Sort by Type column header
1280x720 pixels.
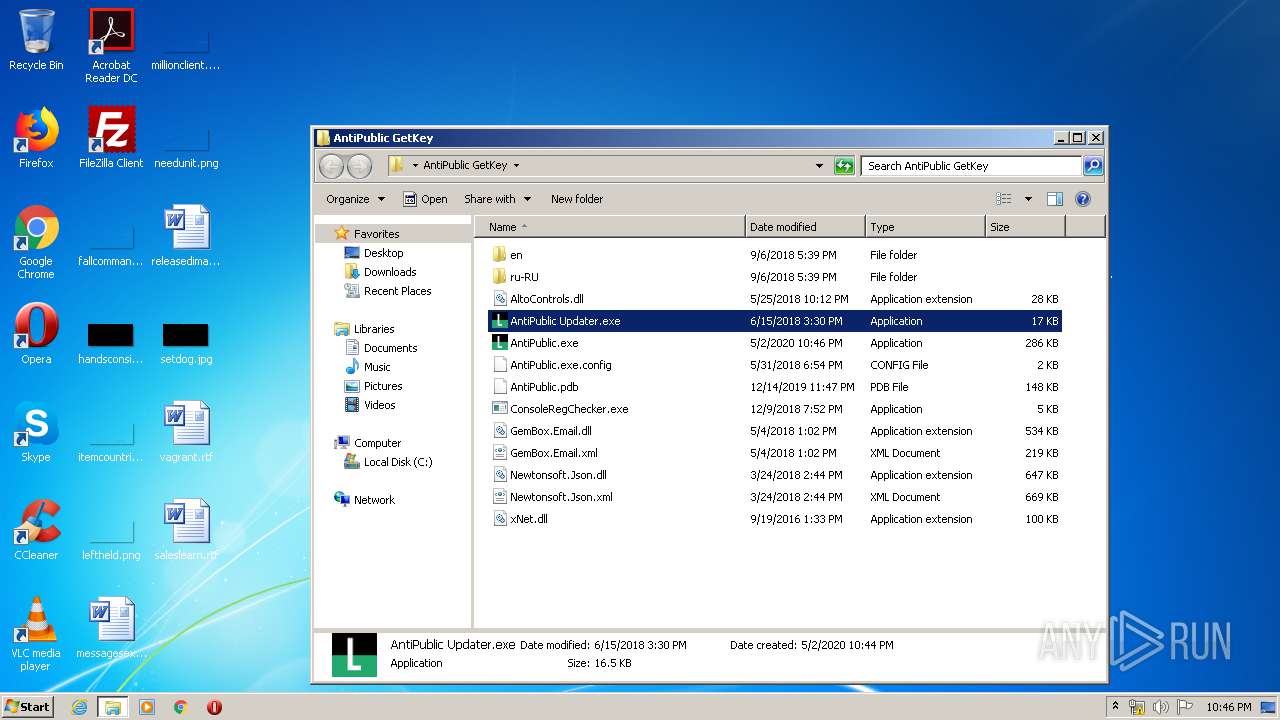point(925,227)
